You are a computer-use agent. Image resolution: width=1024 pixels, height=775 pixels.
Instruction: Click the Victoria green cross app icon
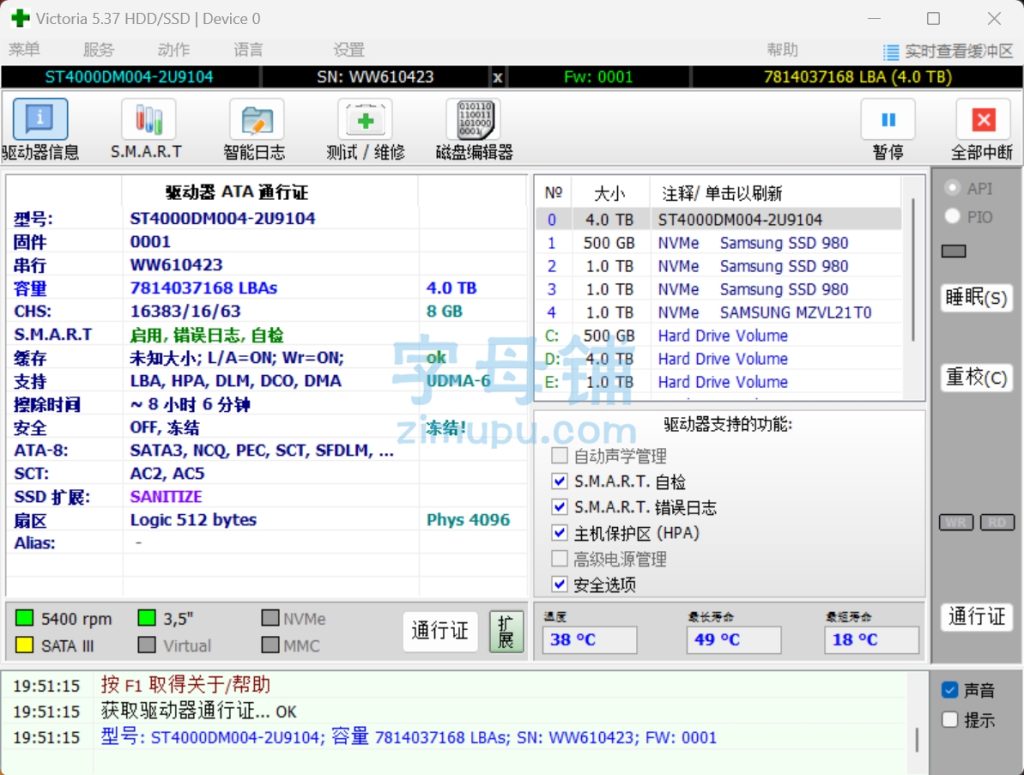[x=21, y=18]
